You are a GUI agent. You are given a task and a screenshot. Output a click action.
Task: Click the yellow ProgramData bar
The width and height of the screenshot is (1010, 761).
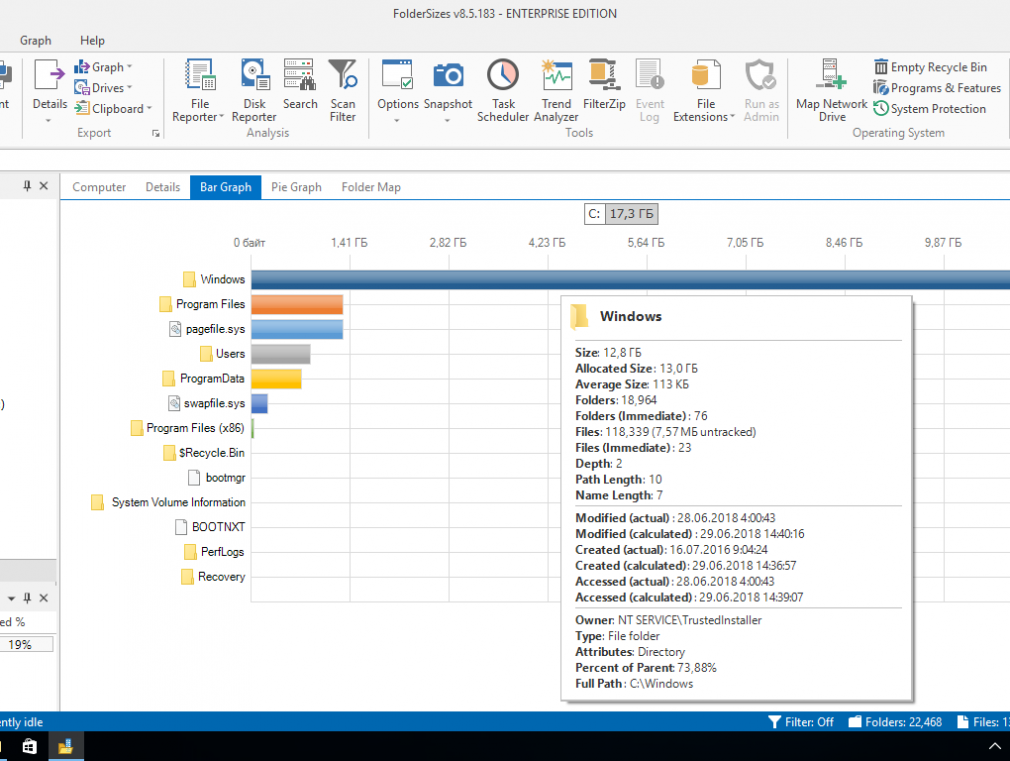click(x=276, y=379)
